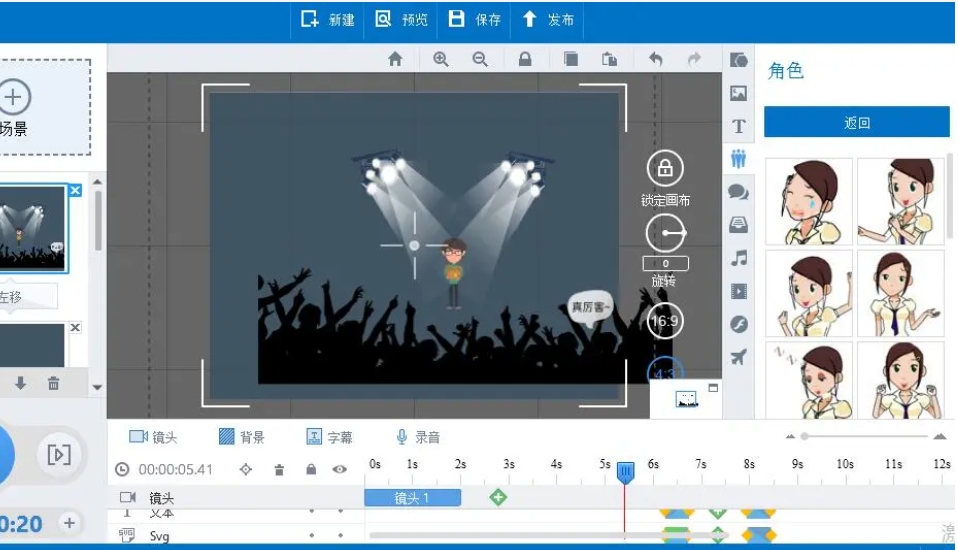This screenshot has width=958, height=550.
Task: Zoom out of the canvas
Action: (480, 59)
